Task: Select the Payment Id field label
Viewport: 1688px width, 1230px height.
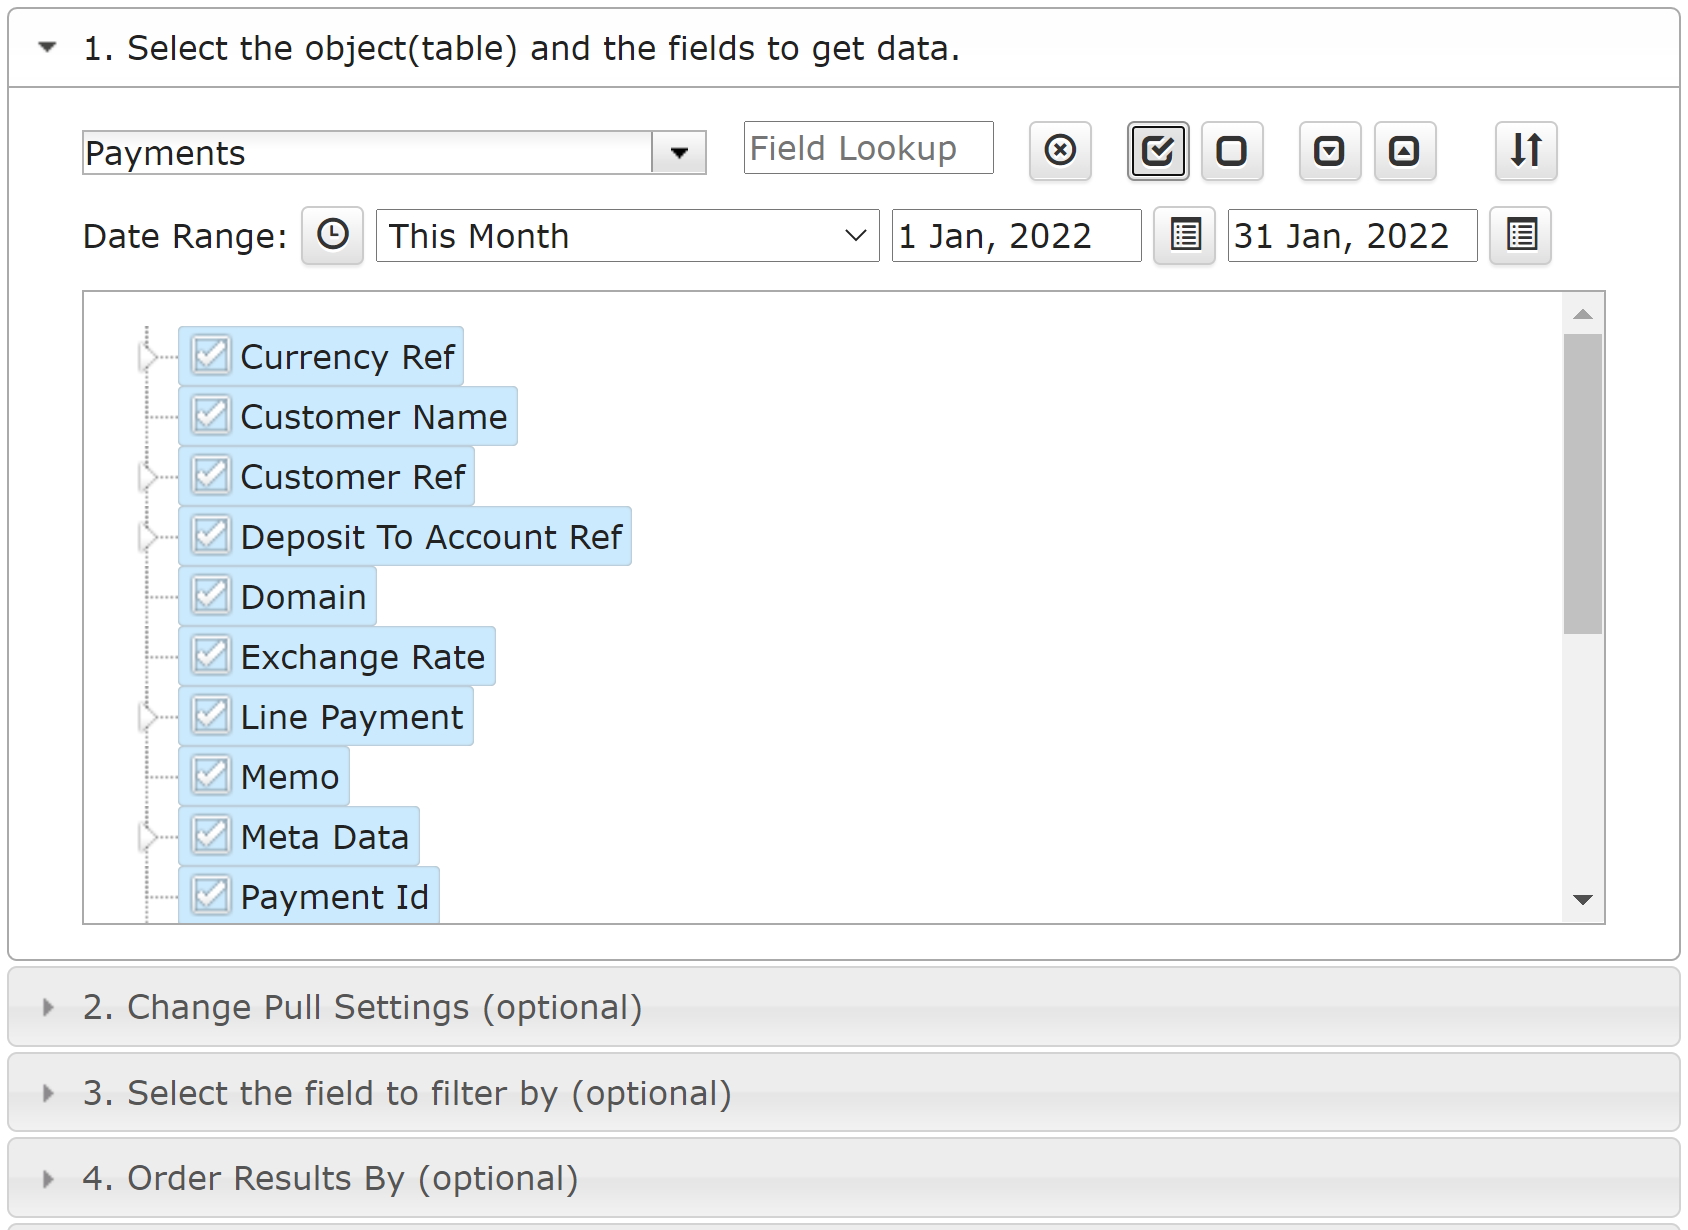Action: [335, 897]
